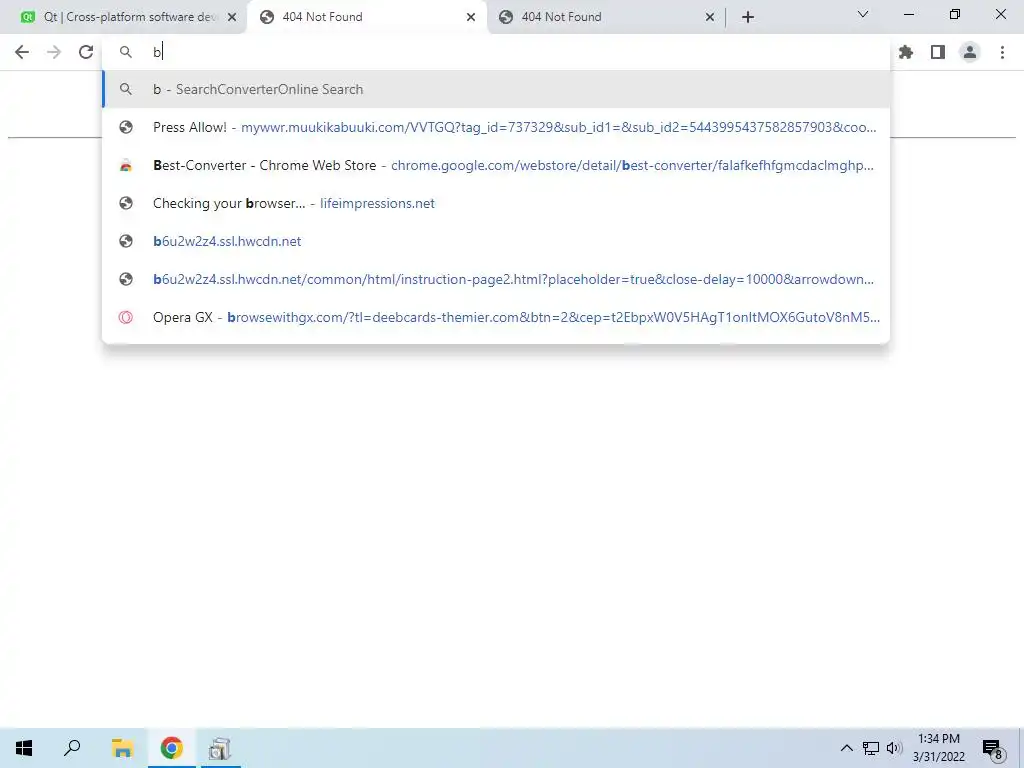Select the short b6u2w2z4.ssl.hwcdn.net suggestion
This screenshot has width=1024, height=768.
pos(496,241)
